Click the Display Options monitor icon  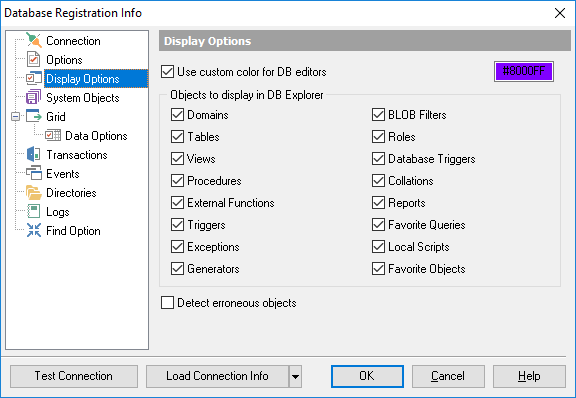coord(34,78)
